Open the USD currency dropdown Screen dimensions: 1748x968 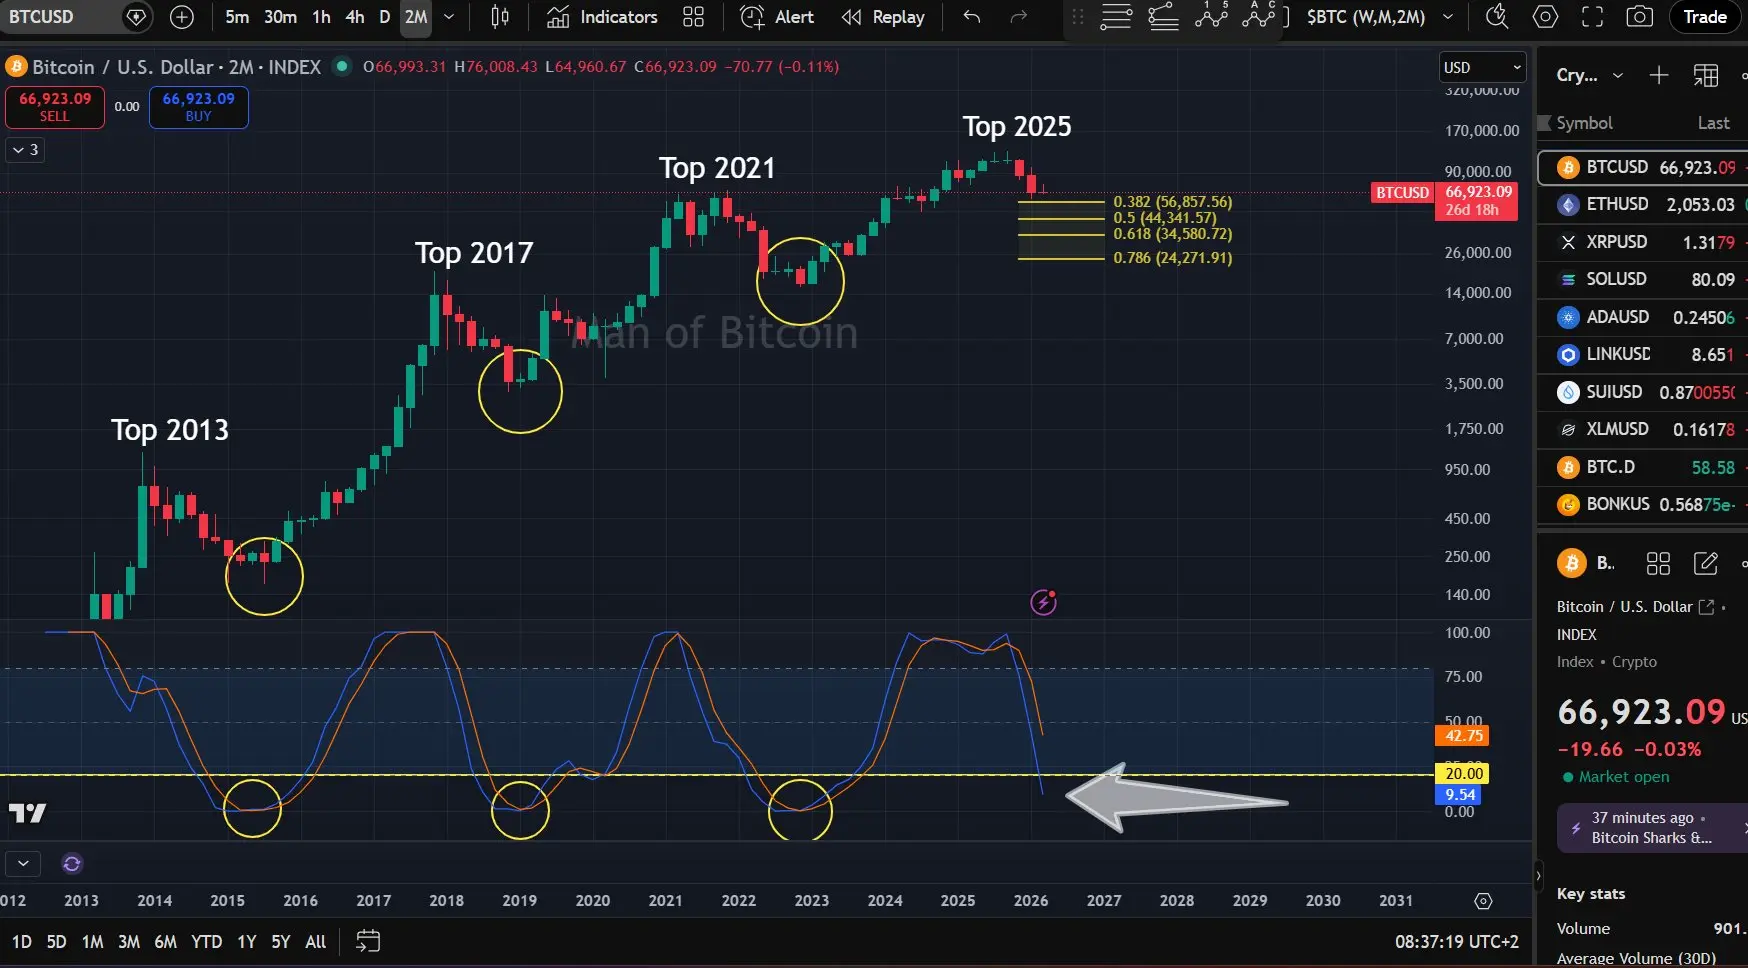click(x=1482, y=67)
